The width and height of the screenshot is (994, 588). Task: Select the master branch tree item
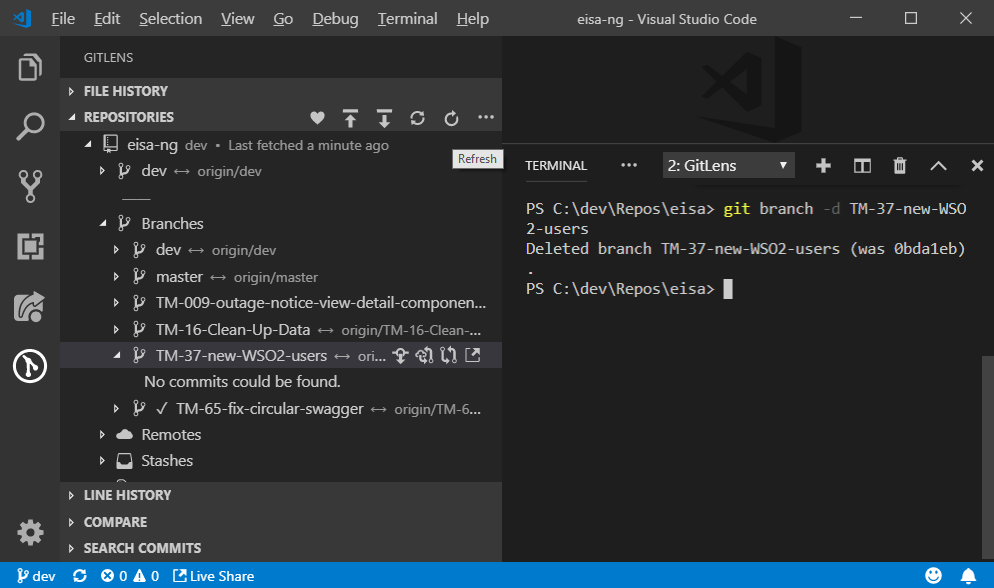click(x=180, y=276)
